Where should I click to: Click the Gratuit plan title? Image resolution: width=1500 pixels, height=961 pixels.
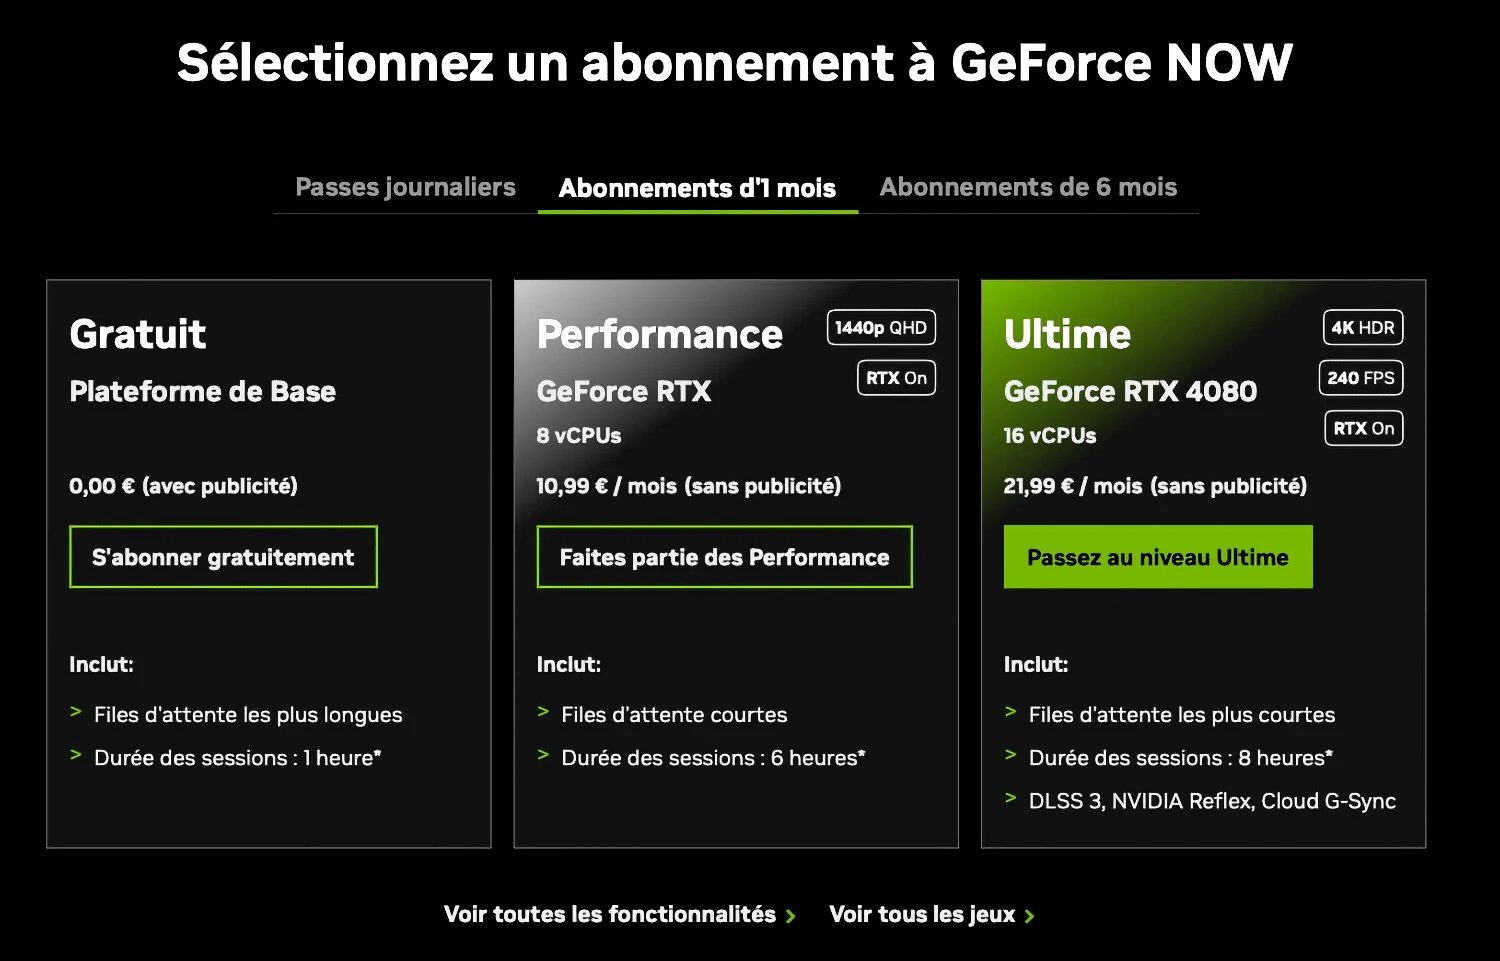point(138,334)
